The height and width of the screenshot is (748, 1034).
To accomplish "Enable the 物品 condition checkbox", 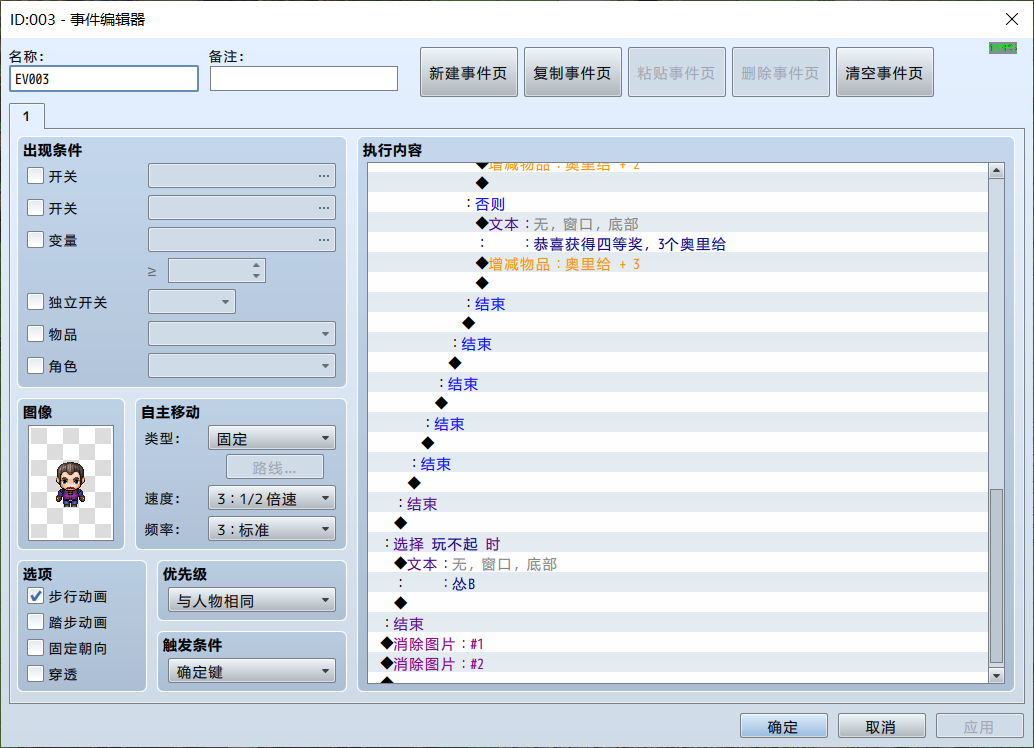I will pyautogui.click(x=36, y=334).
